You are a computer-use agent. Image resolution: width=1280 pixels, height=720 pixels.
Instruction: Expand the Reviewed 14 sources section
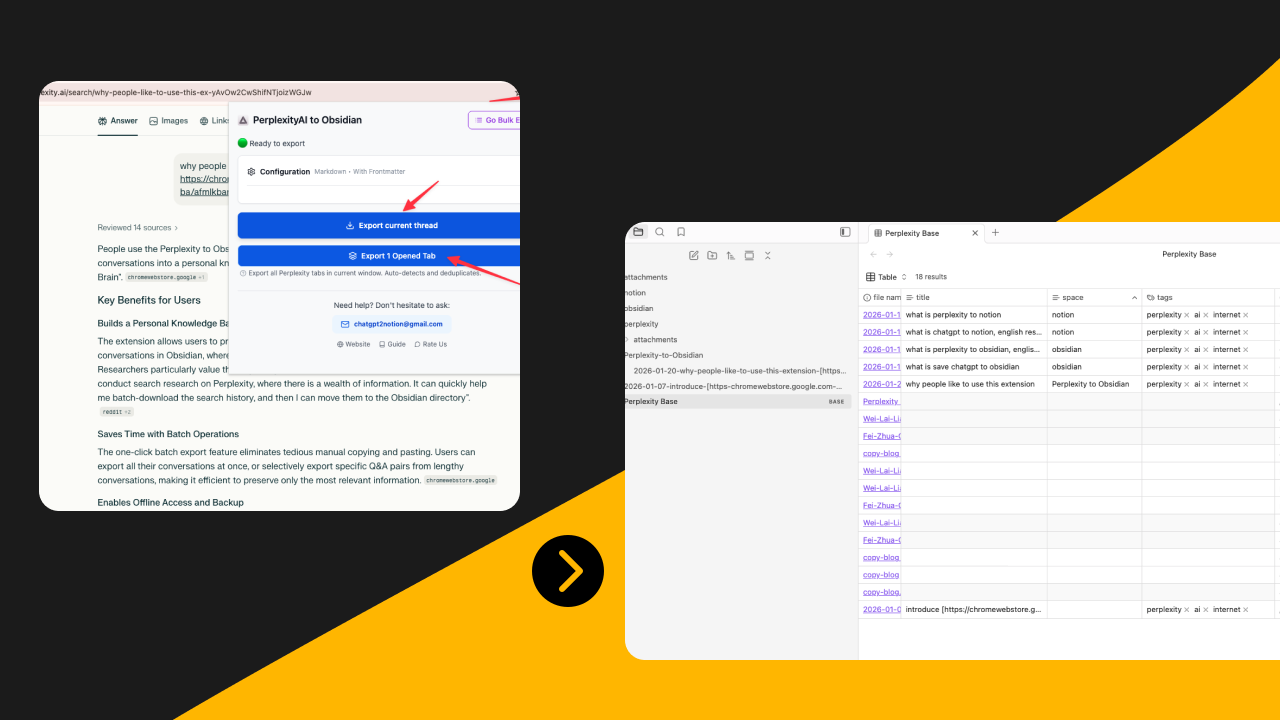pyautogui.click(x=137, y=227)
